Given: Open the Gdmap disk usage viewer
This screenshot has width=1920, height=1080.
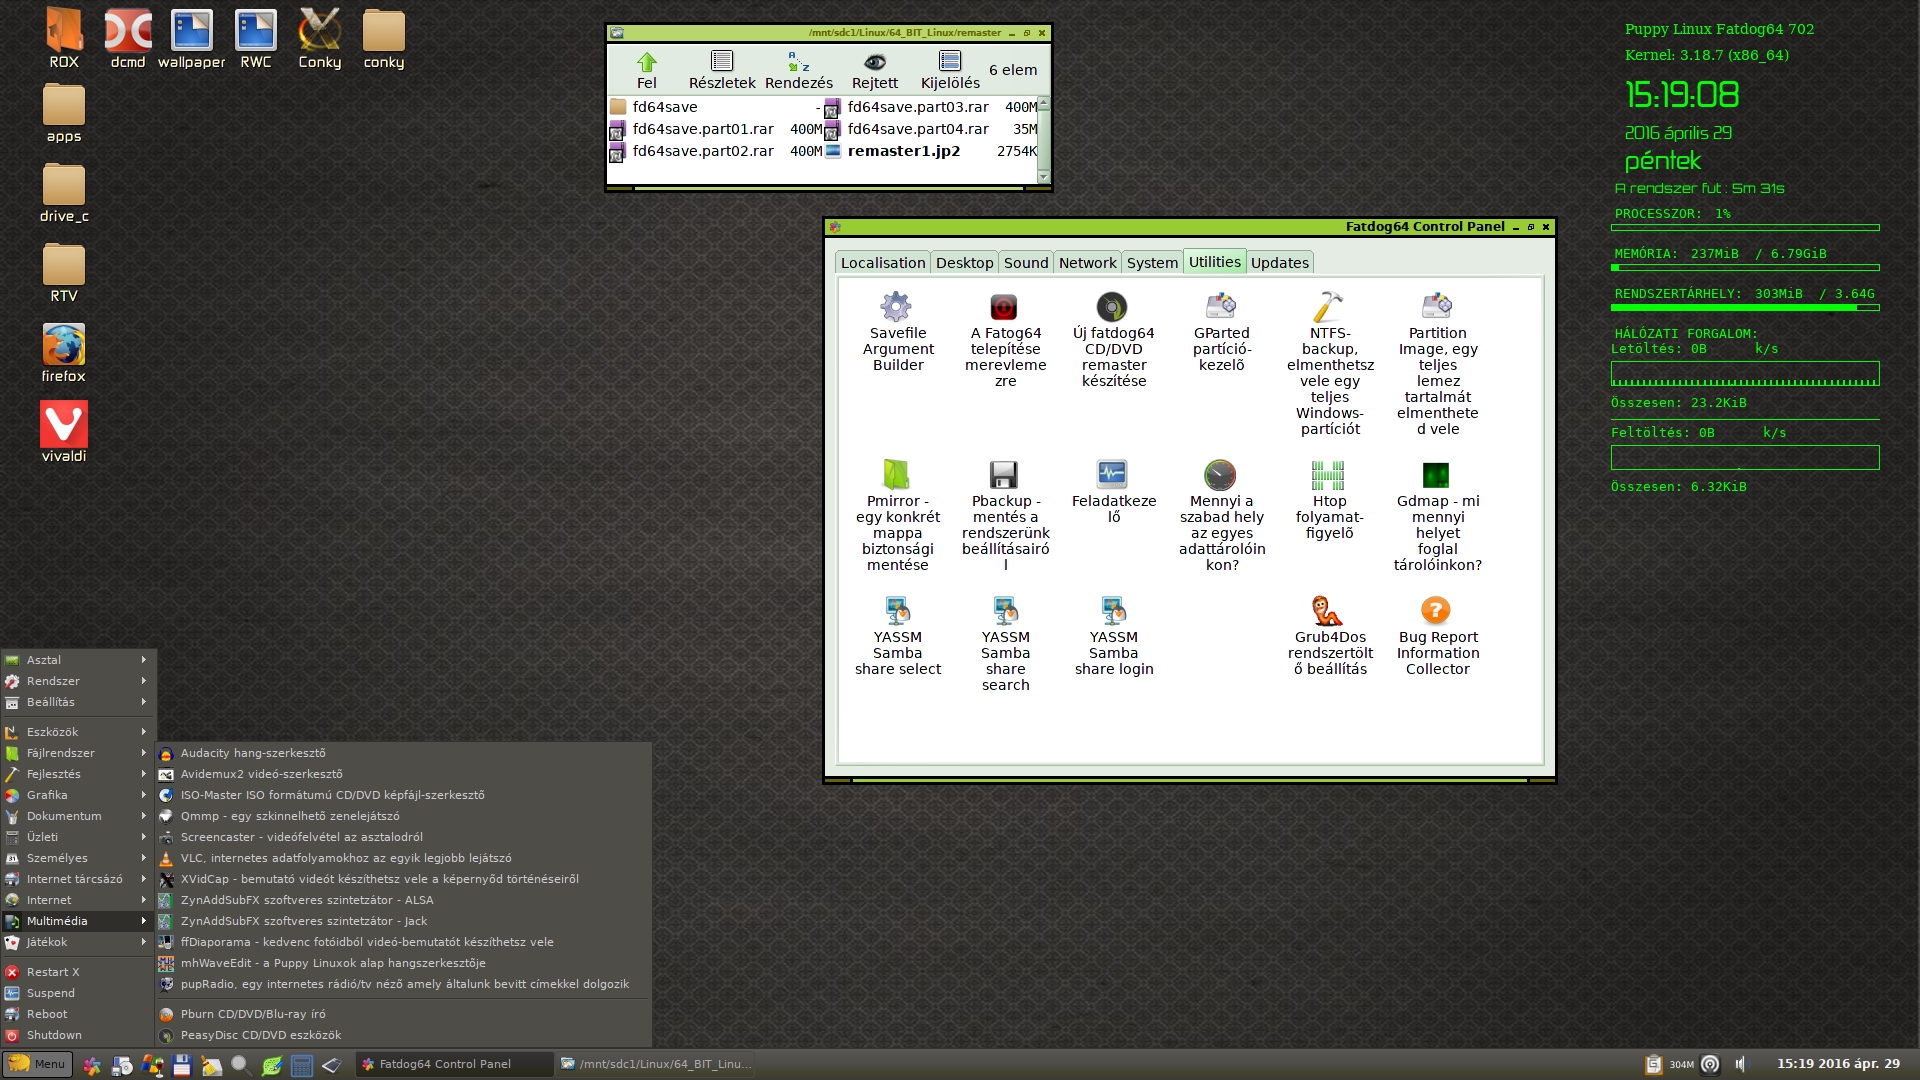Looking at the screenshot, I should tap(1437, 516).
